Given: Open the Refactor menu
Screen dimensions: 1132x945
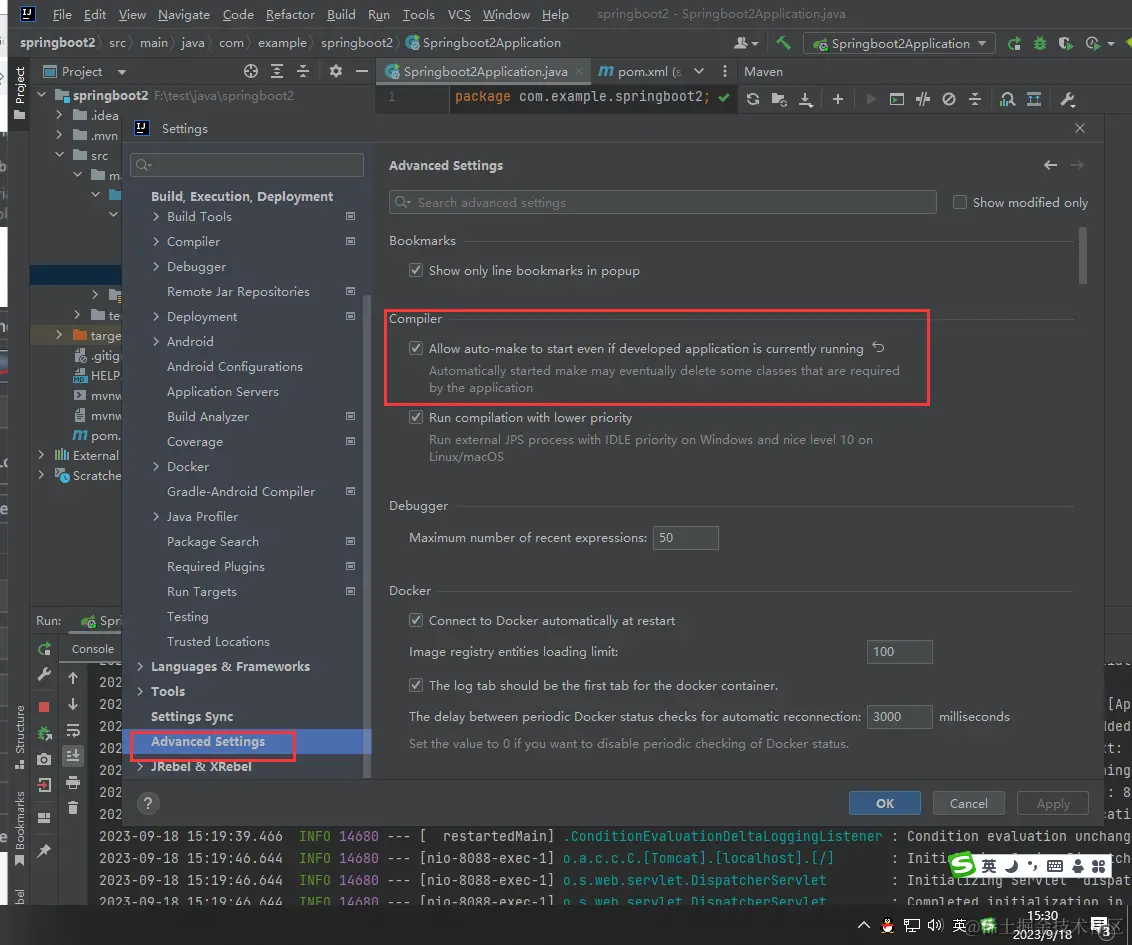Looking at the screenshot, I should point(289,14).
